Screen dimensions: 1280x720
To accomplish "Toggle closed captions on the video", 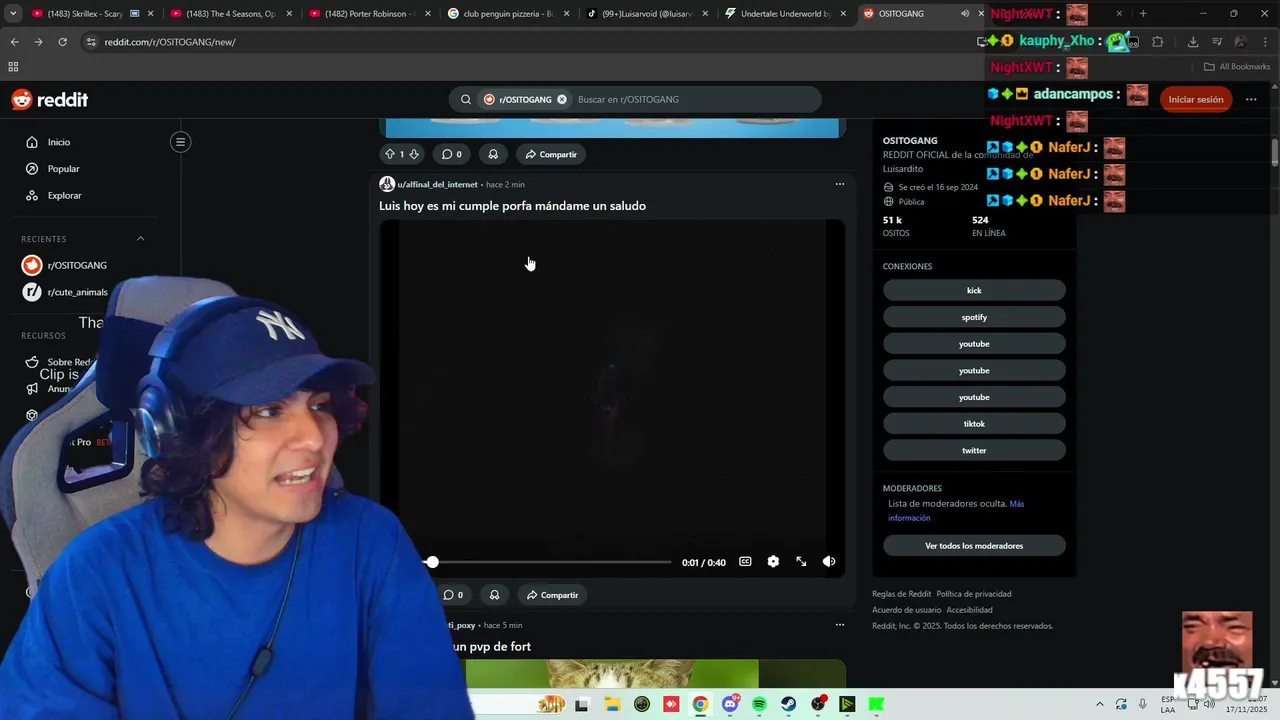I will 745,562.
